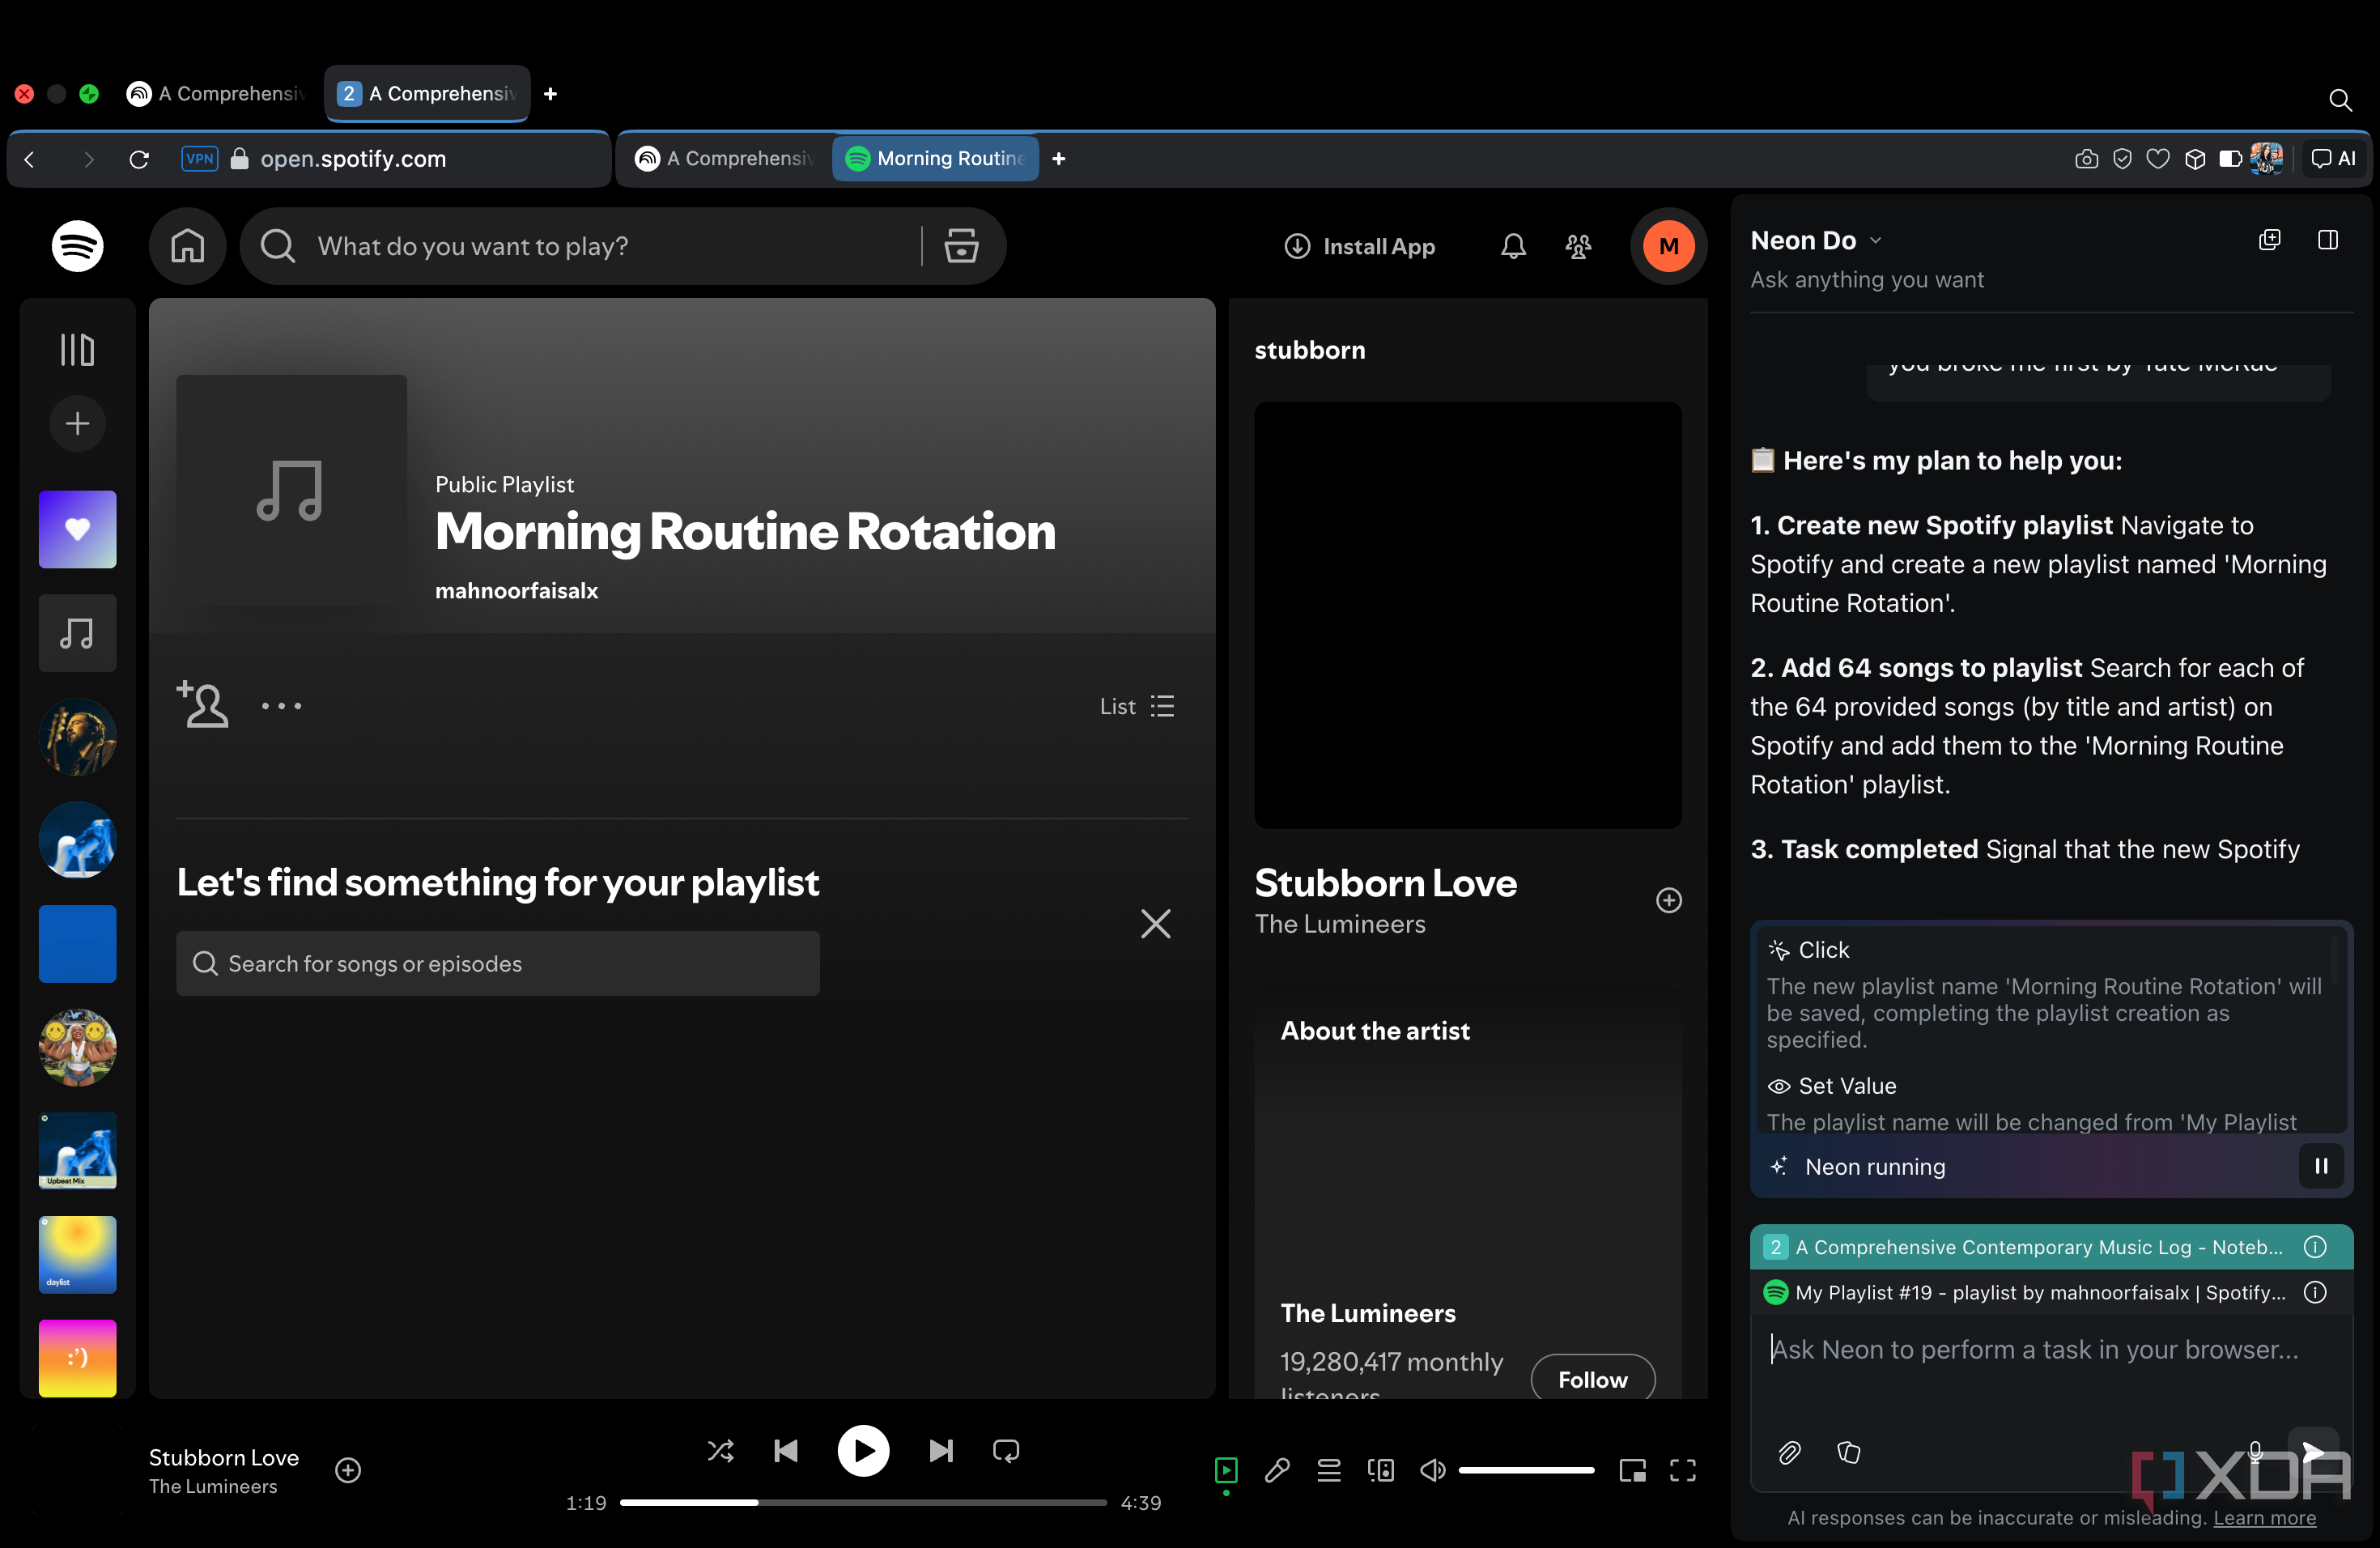Mute the volume speaker icon
Viewport: 2380px width, 1548px height.
1433,1470
